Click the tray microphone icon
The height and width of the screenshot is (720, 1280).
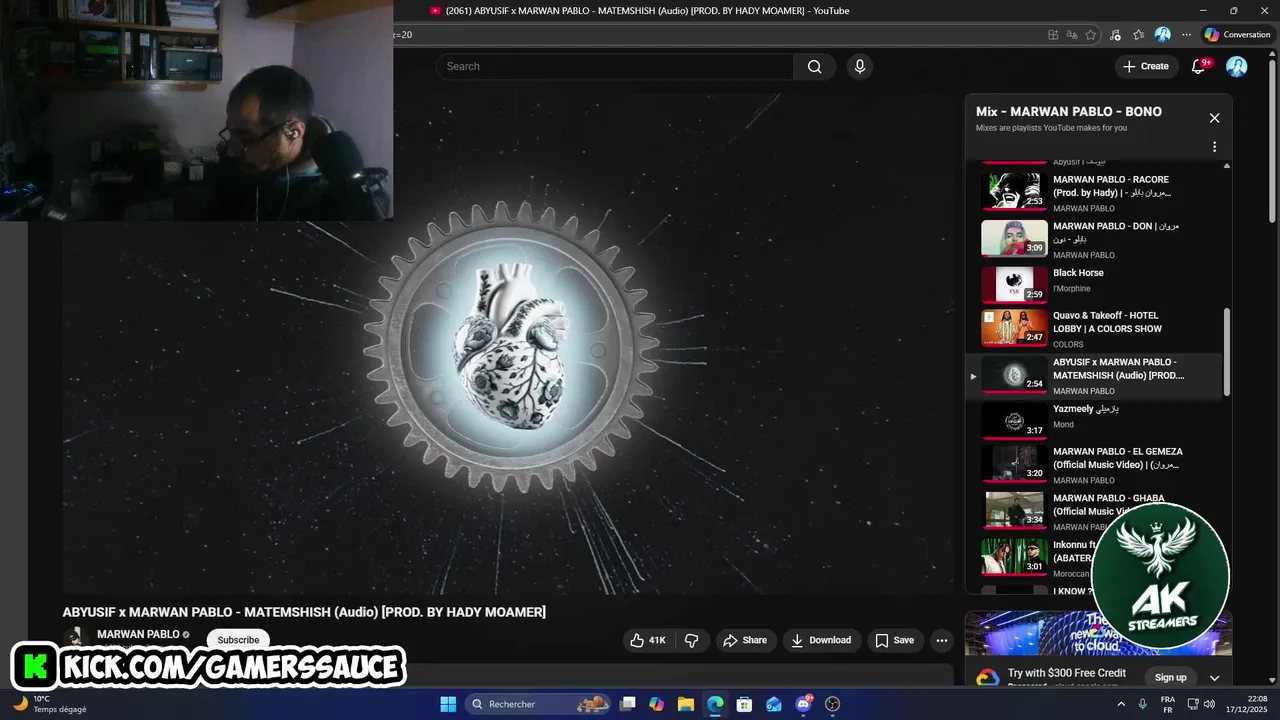click(x=1143, y=704)
